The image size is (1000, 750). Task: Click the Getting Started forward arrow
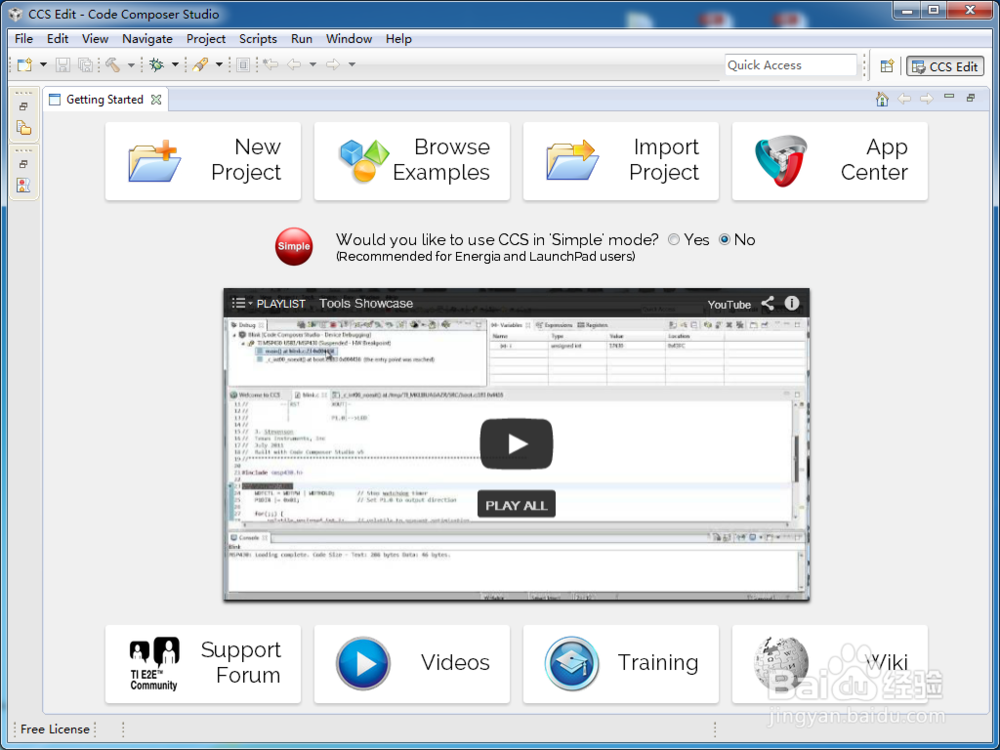point(927,99)
